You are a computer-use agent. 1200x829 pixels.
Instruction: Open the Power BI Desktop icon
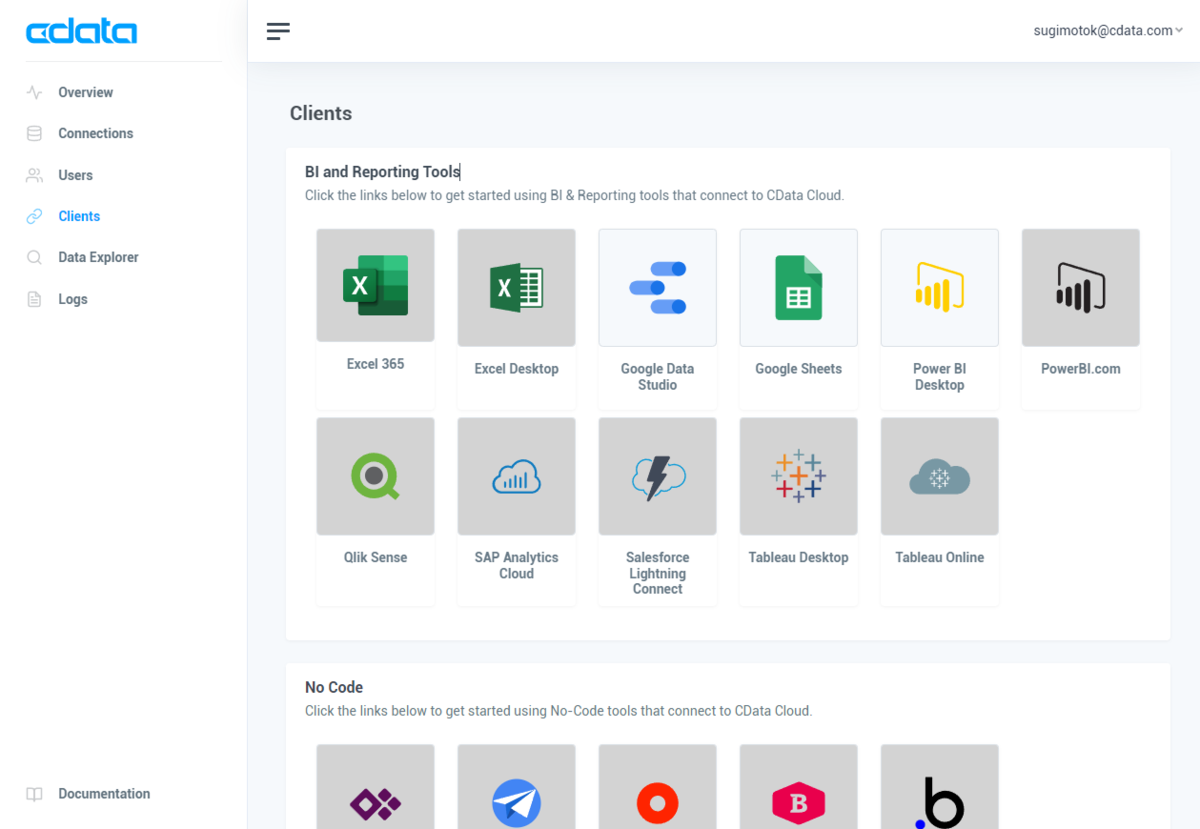[x=939, y=288]
